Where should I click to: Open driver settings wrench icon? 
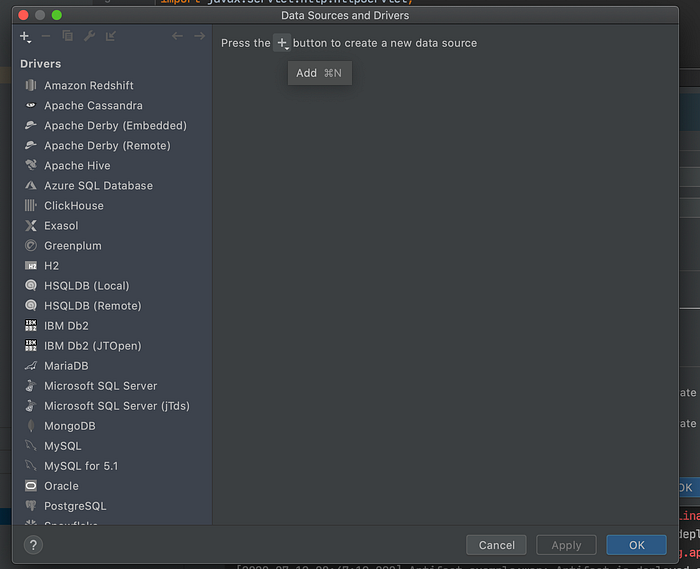click(x=89, y=36)
